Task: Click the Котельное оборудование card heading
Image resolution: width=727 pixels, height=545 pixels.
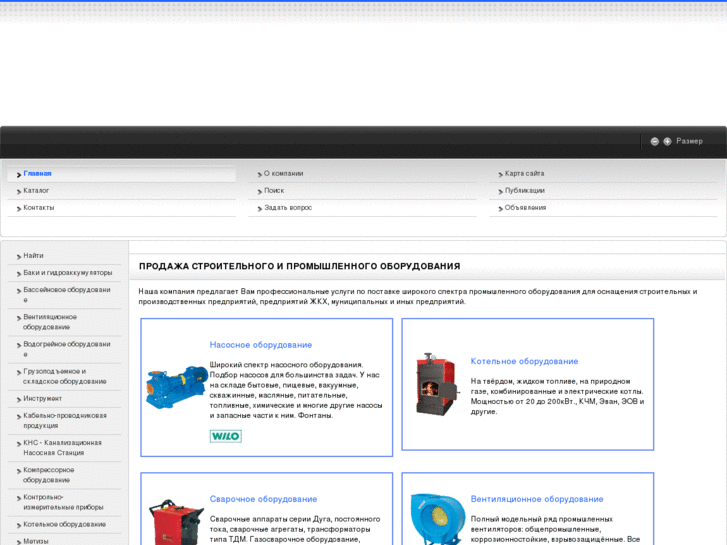Action: pyautogui.click(x=524, y=361)
